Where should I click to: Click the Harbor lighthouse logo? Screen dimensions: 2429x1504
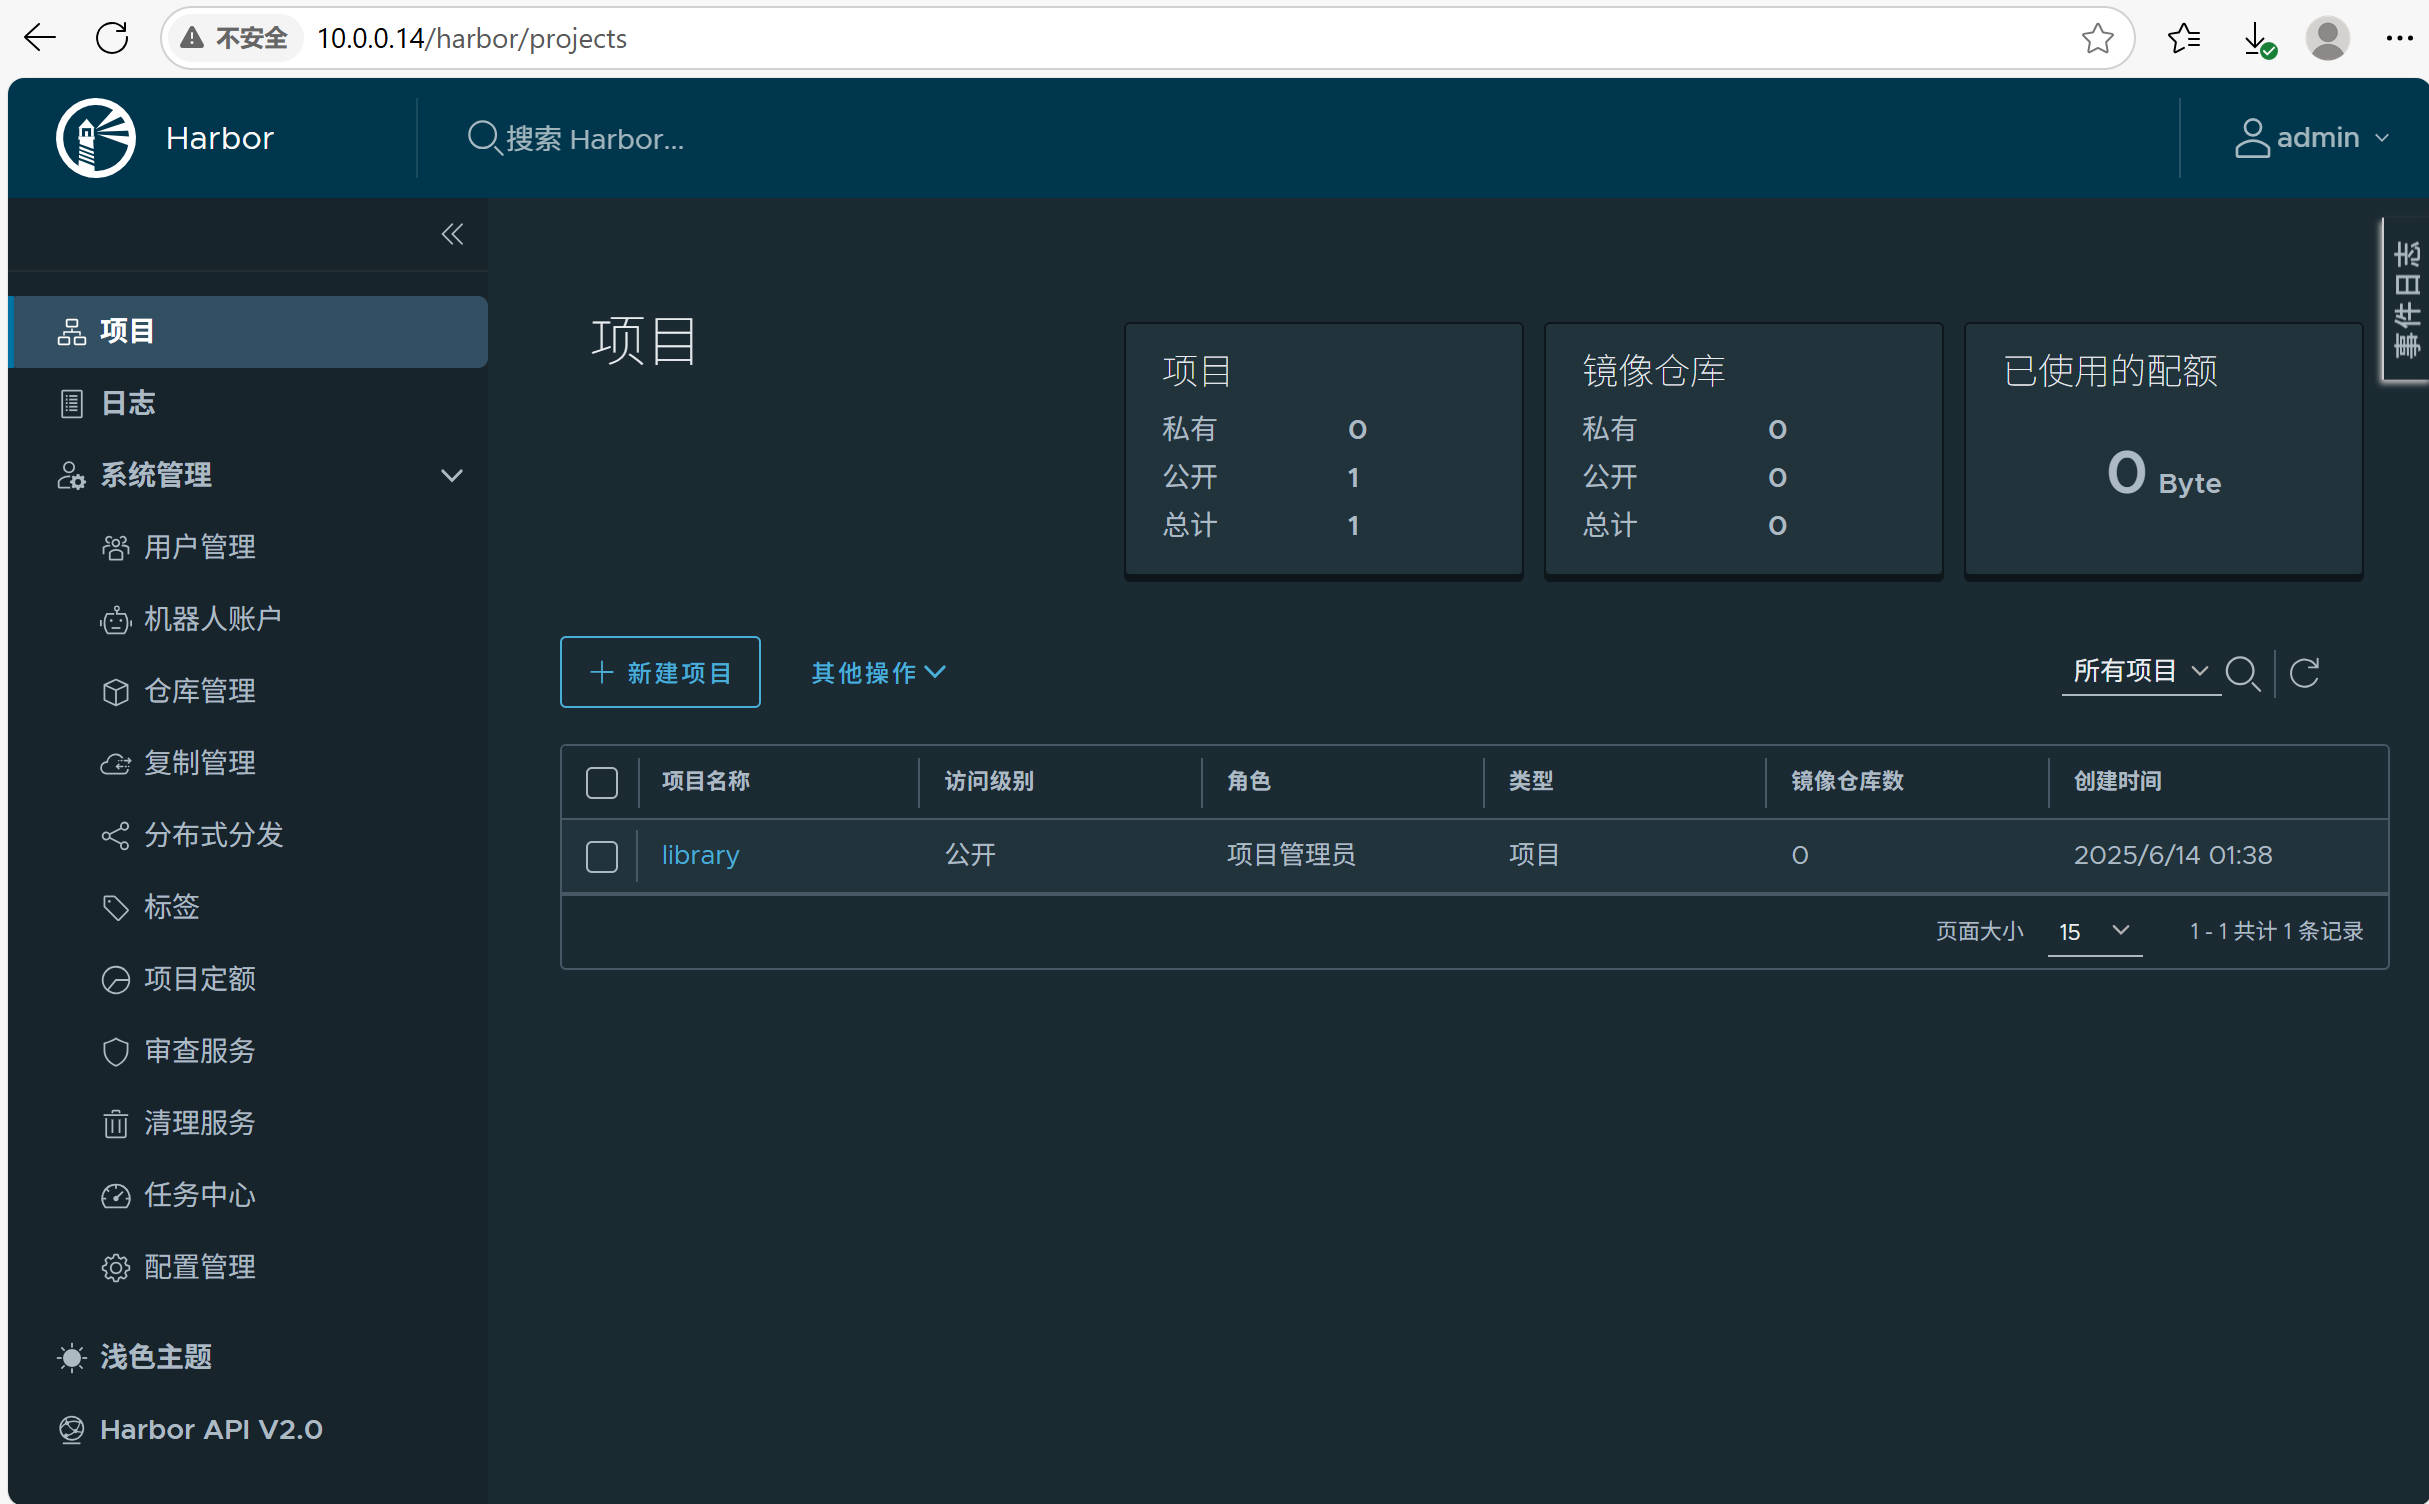96,138
